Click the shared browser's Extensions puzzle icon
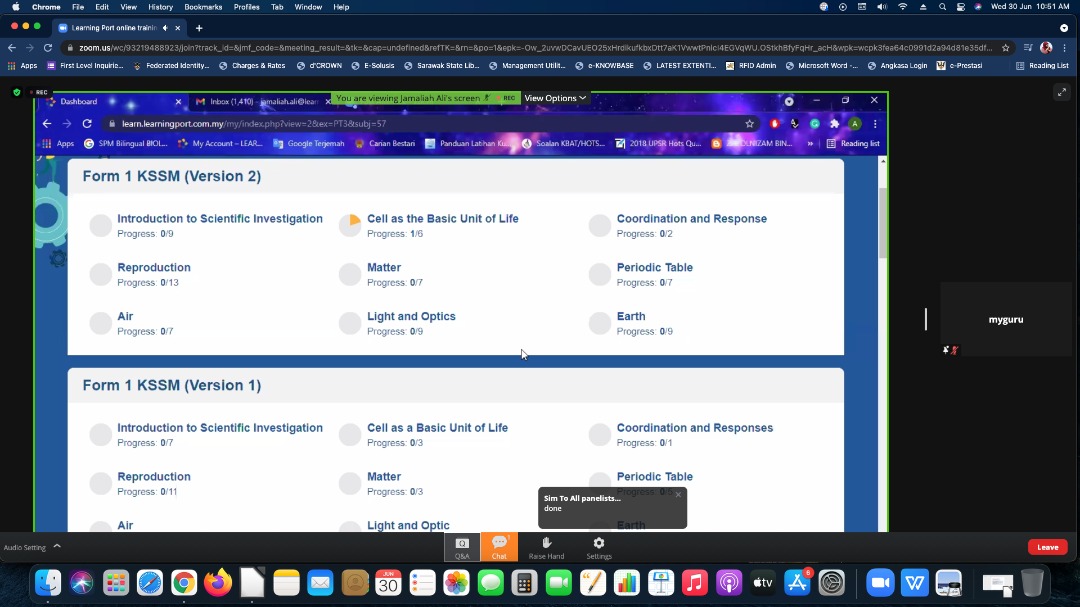 click(x=835, y=124)
